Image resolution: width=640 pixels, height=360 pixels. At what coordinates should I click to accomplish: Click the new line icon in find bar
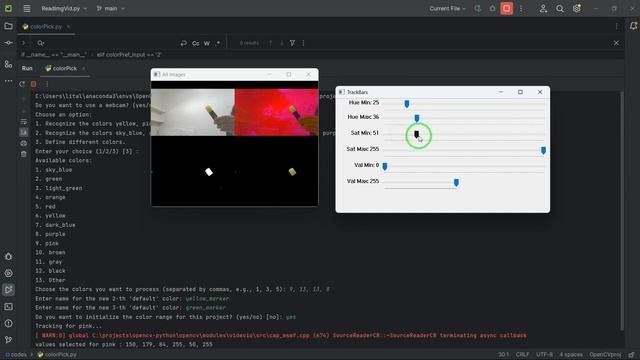coord(184,43)
